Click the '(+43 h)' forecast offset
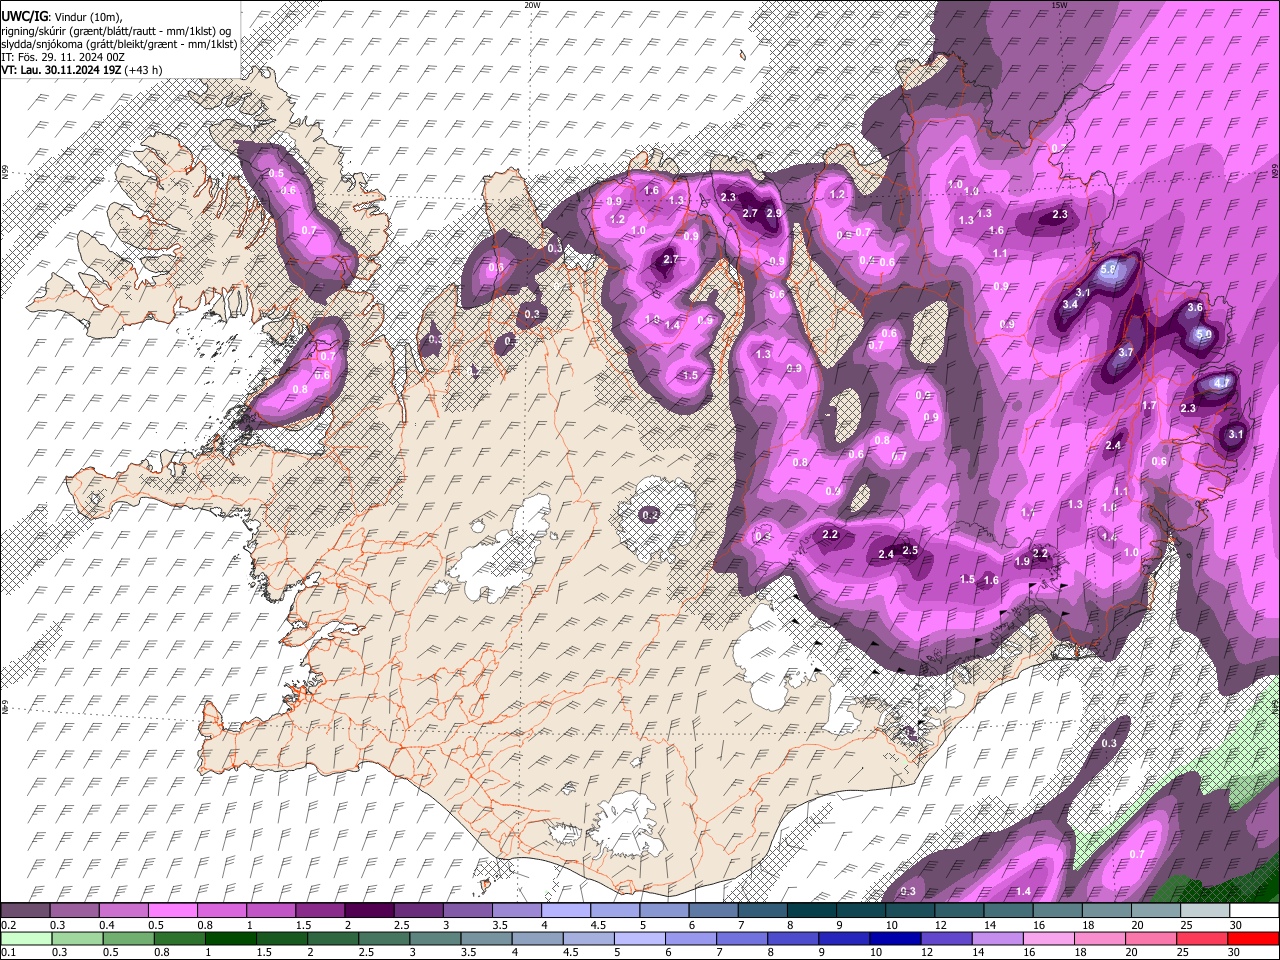The height and width of the screenshot is (960, 1280). point(144,70)
